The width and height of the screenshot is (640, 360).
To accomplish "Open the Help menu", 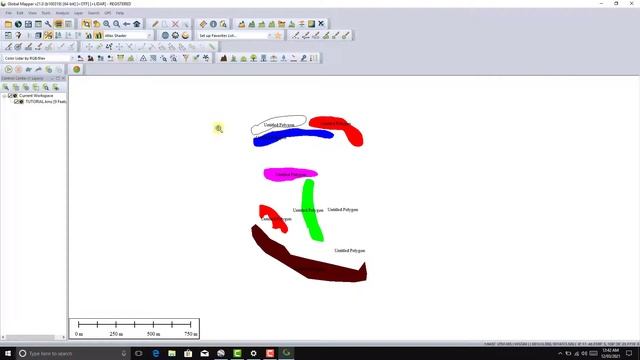I will (120, 13).
